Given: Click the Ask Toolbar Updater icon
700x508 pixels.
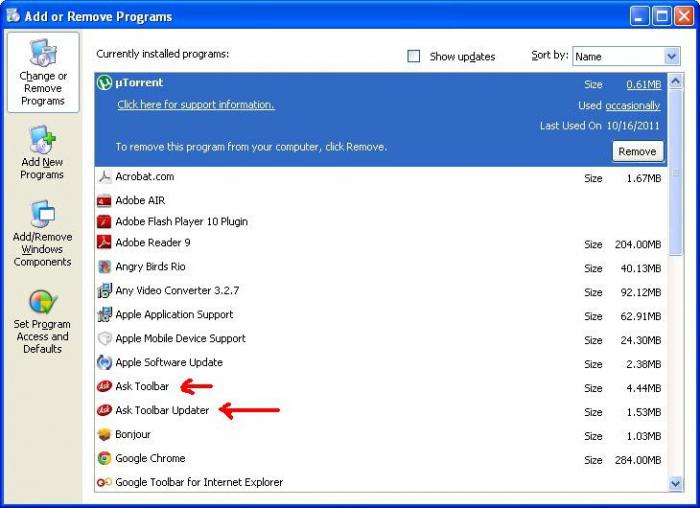Looking at the screenshot, I should [x=104, y=410].
